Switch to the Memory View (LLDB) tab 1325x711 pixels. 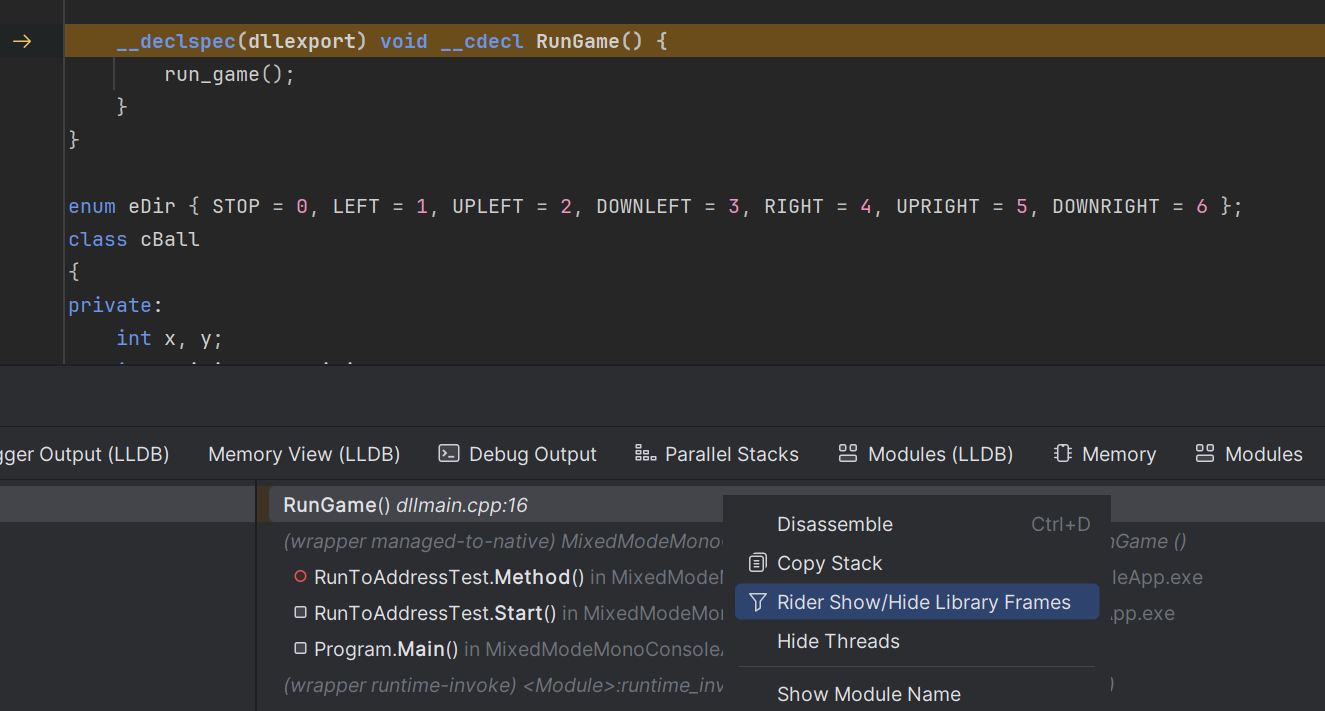(304, 453)
